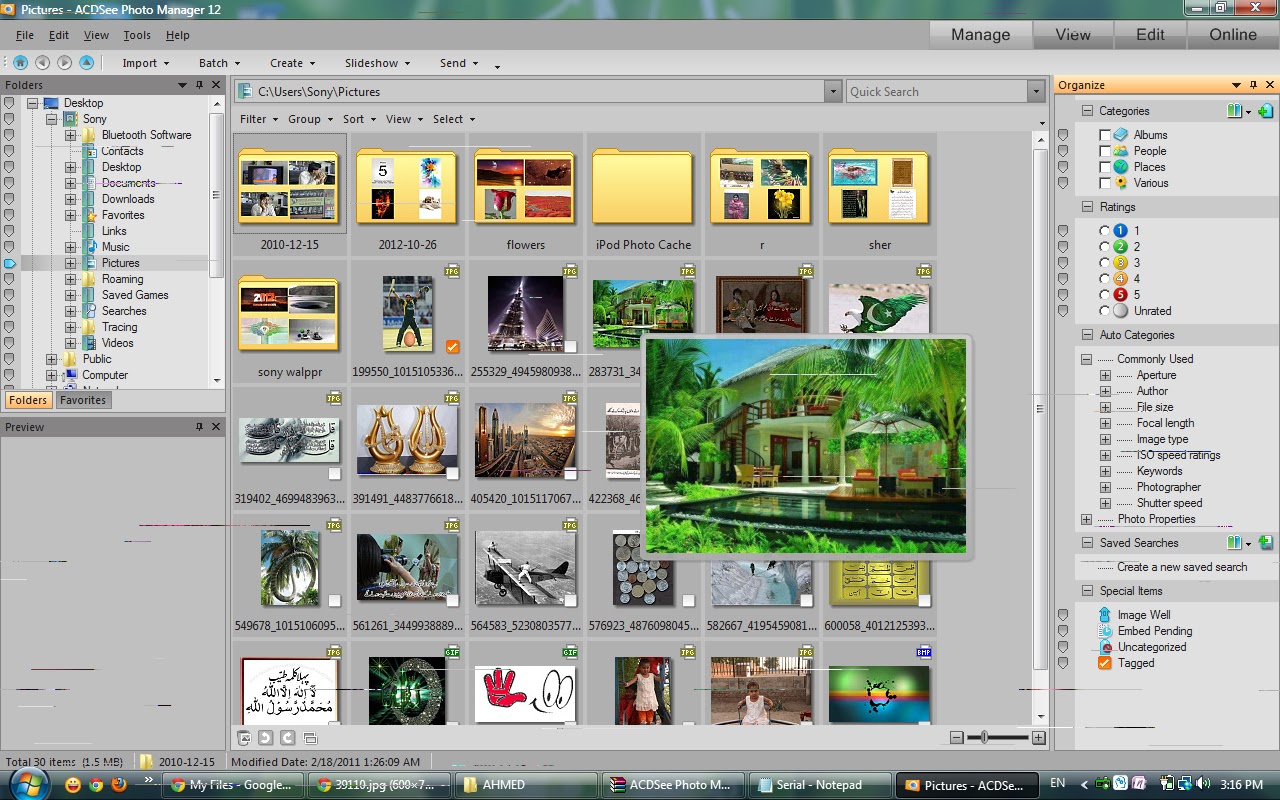Switch to the Favorites tab
The width and height of the screenshot is (1280, 800).
[x=83, y=400]
